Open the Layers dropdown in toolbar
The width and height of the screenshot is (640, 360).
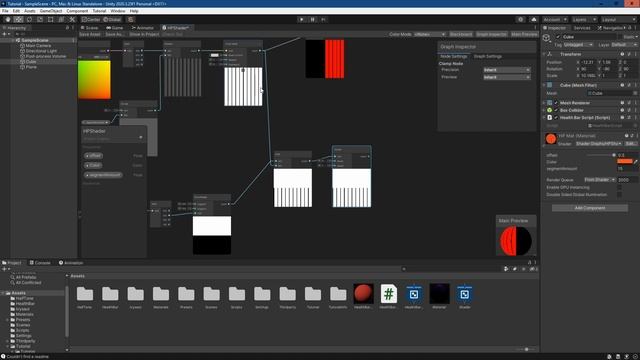tap(584, 20)
